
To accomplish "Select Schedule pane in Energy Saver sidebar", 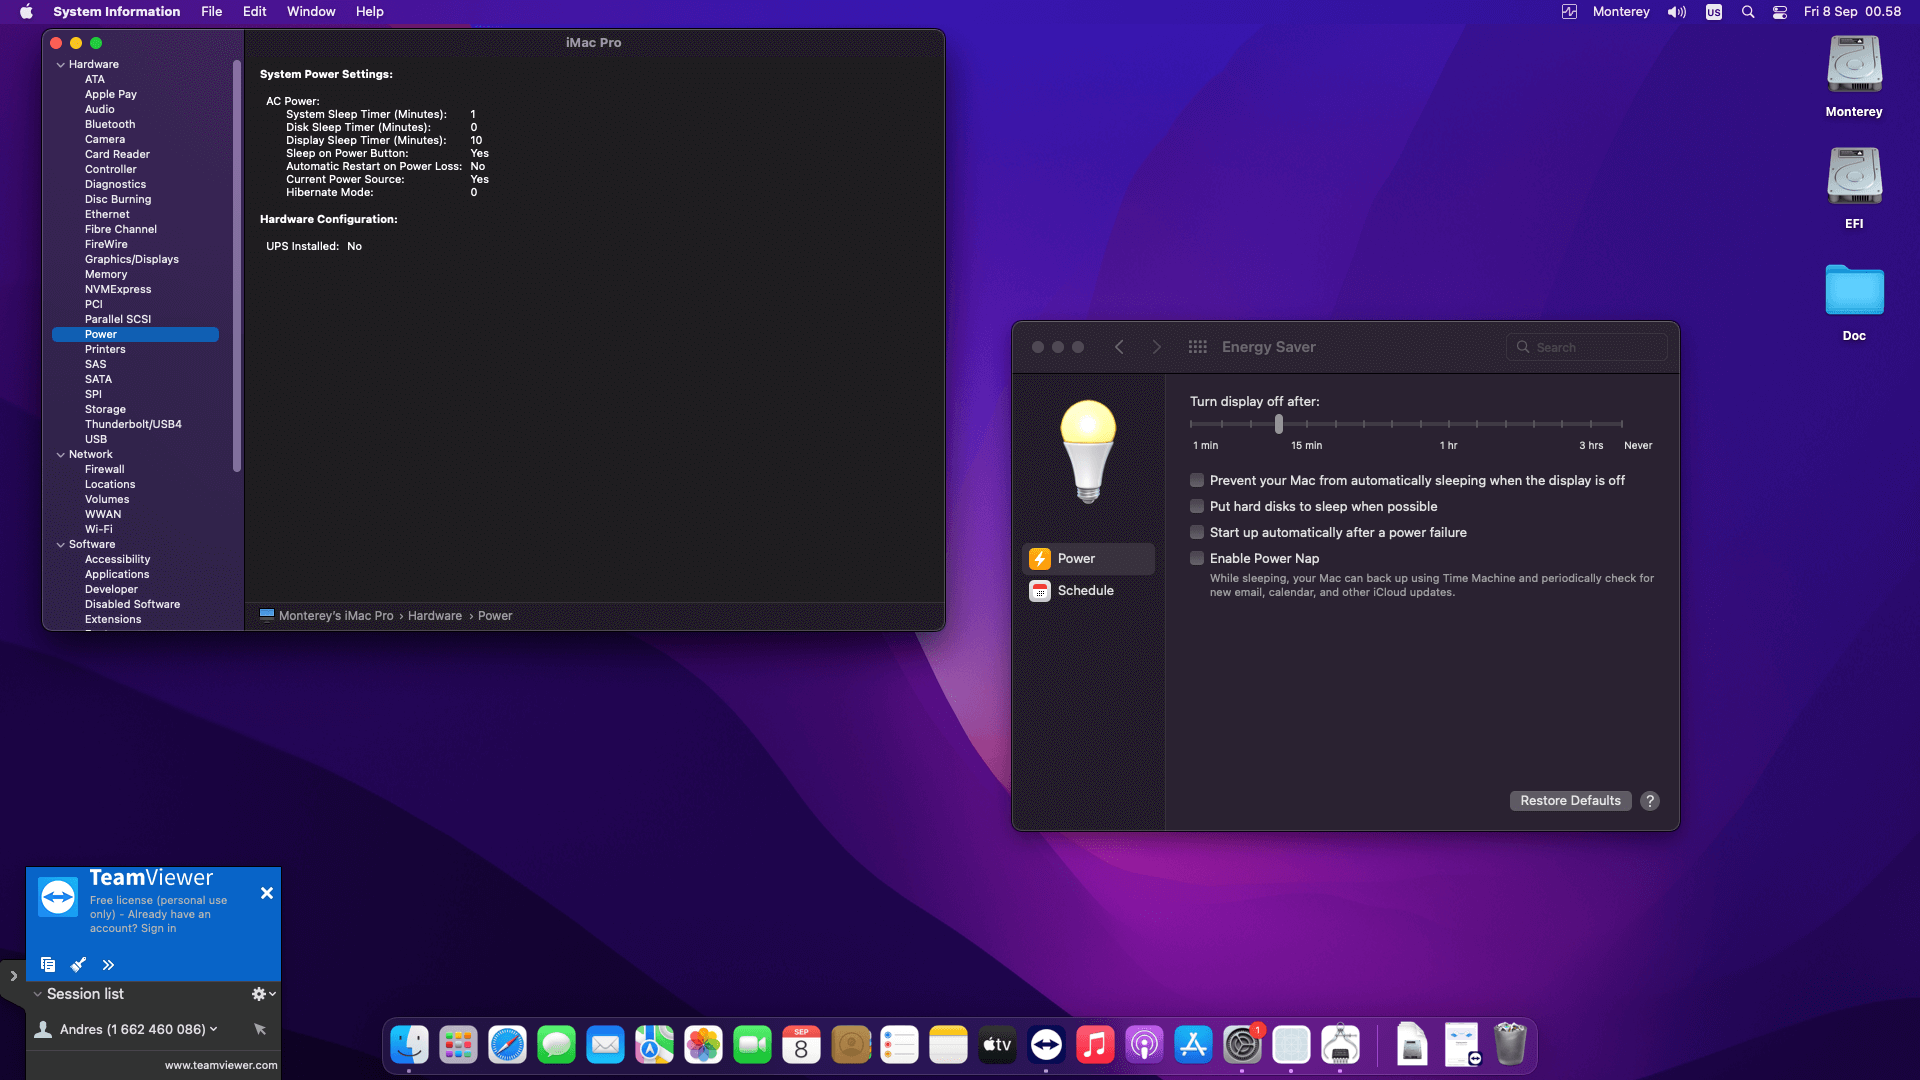I will point(1088,591).
